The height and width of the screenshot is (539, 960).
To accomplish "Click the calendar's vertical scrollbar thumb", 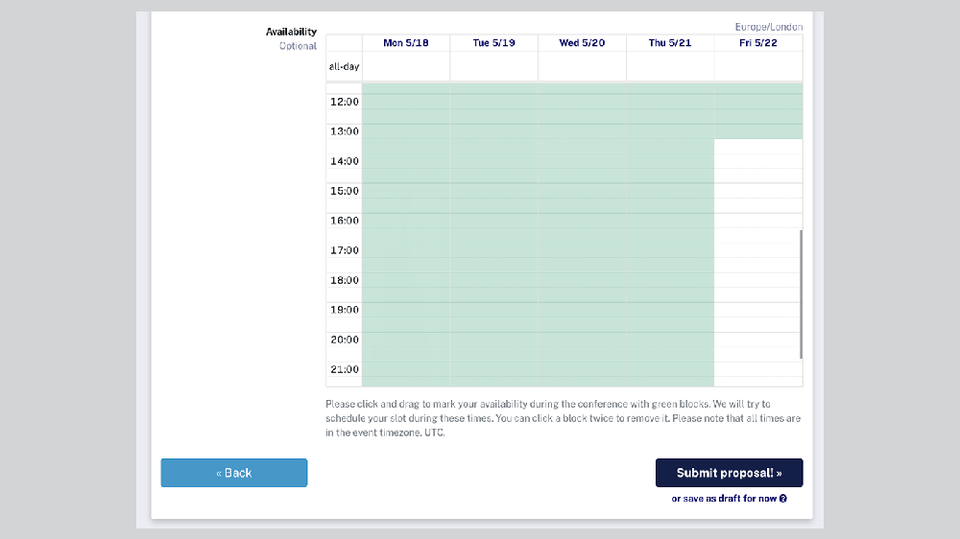I will click(x=801, y=294).
